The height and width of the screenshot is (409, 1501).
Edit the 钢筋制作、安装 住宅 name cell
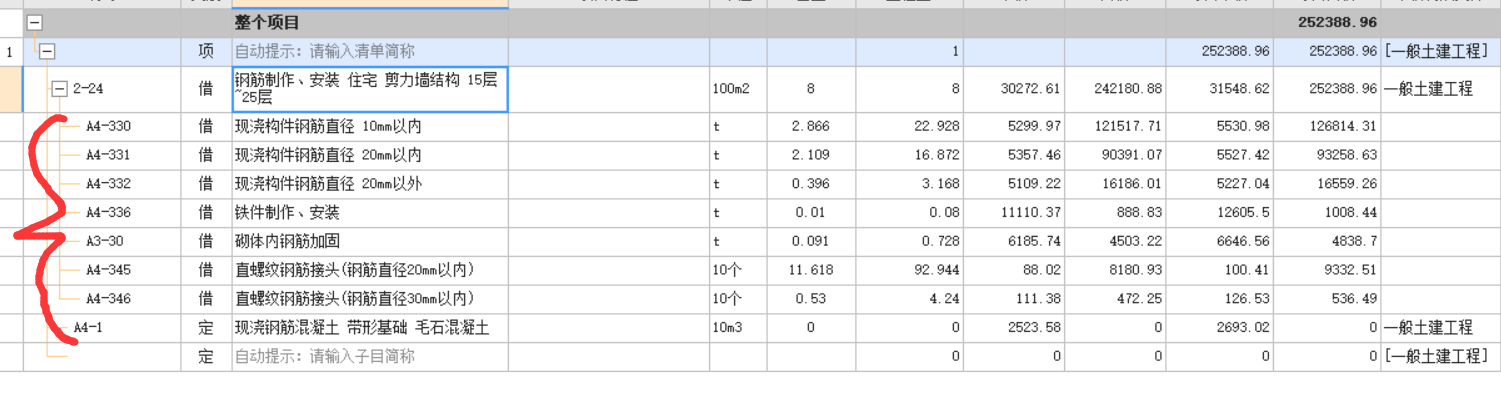pyautogui.click(x=370, y=89)
